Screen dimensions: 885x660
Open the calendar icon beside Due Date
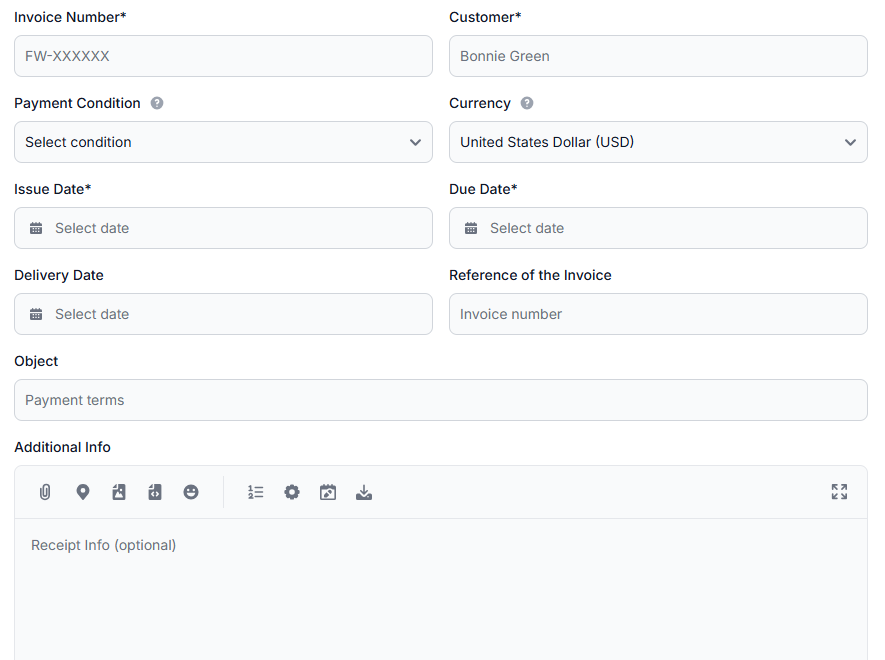click(471, 228)
